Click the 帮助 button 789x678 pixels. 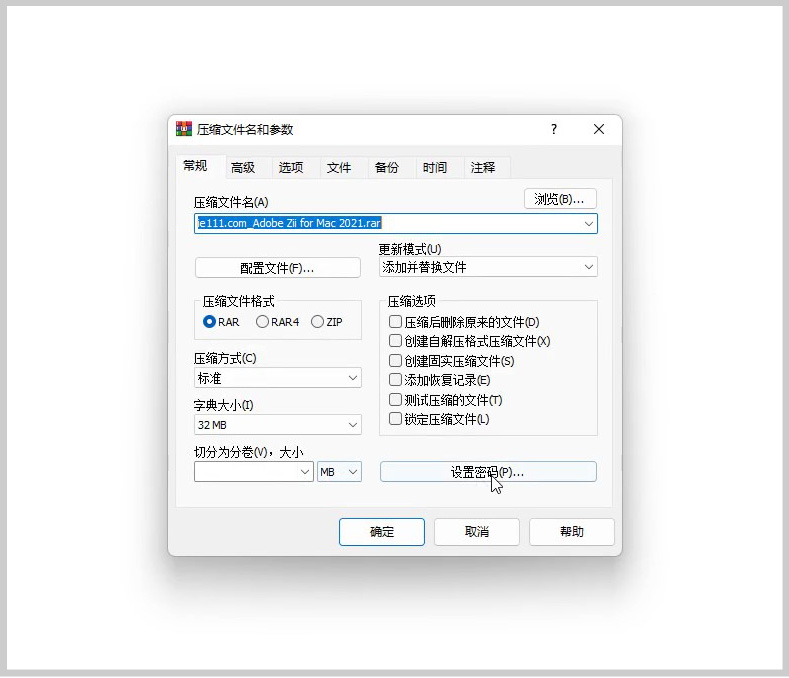(572, 532)
